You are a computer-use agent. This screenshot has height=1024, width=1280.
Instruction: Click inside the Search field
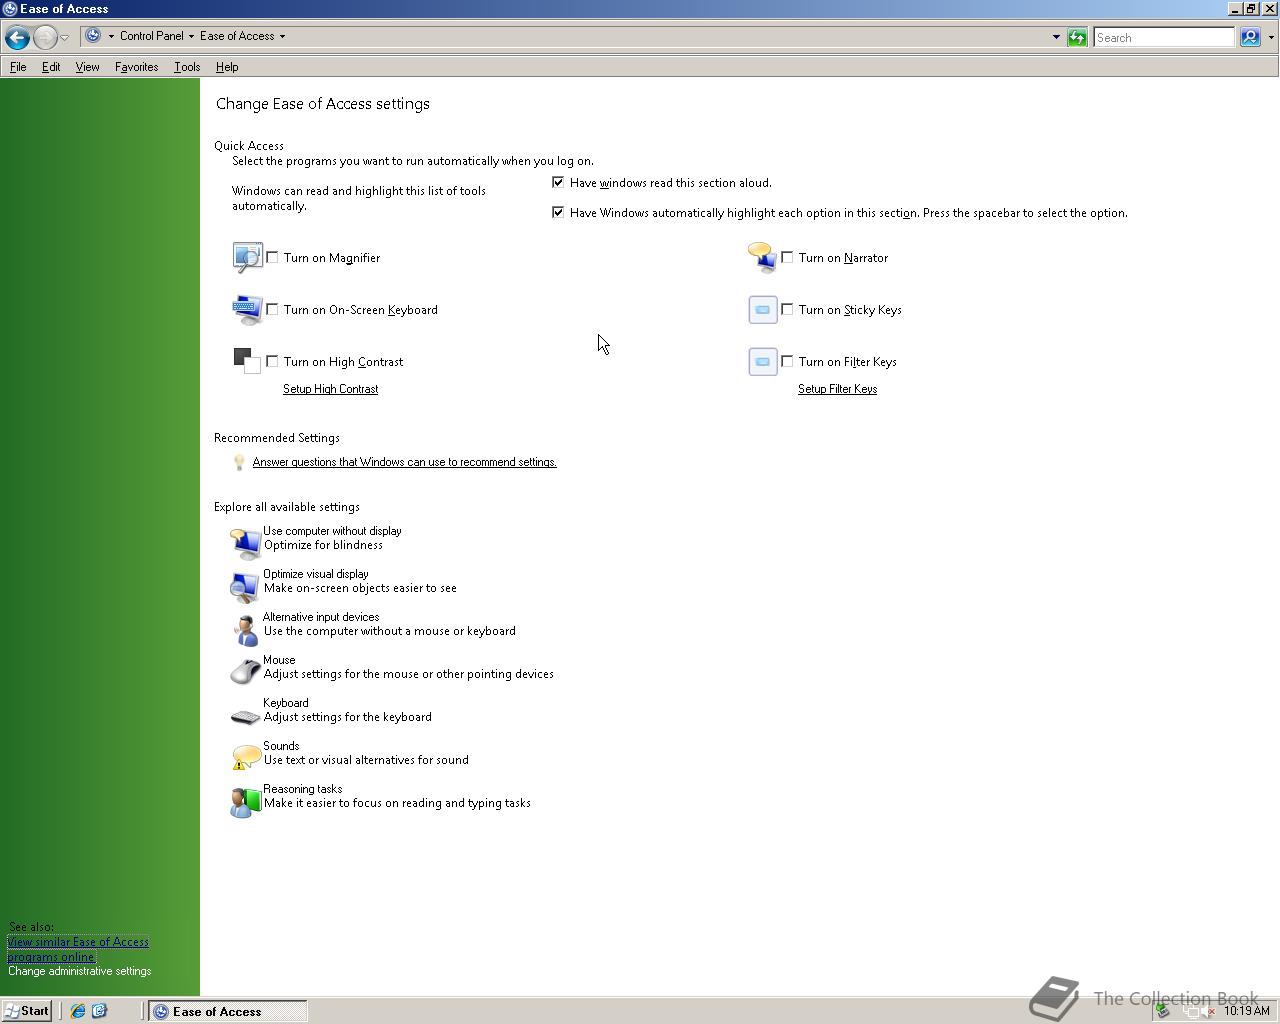coord(1163,37)
